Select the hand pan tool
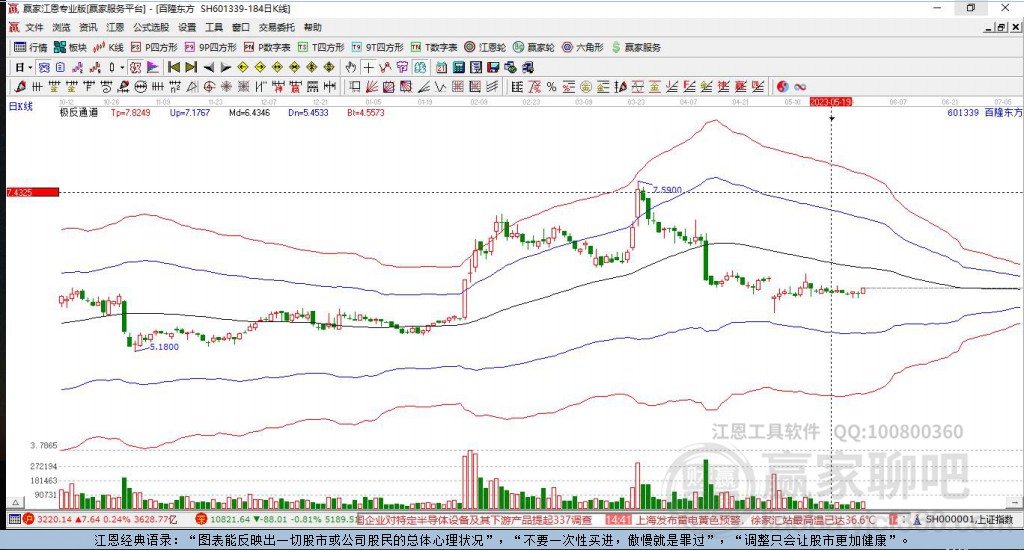The image size is (1024, 550). point(351,67)
